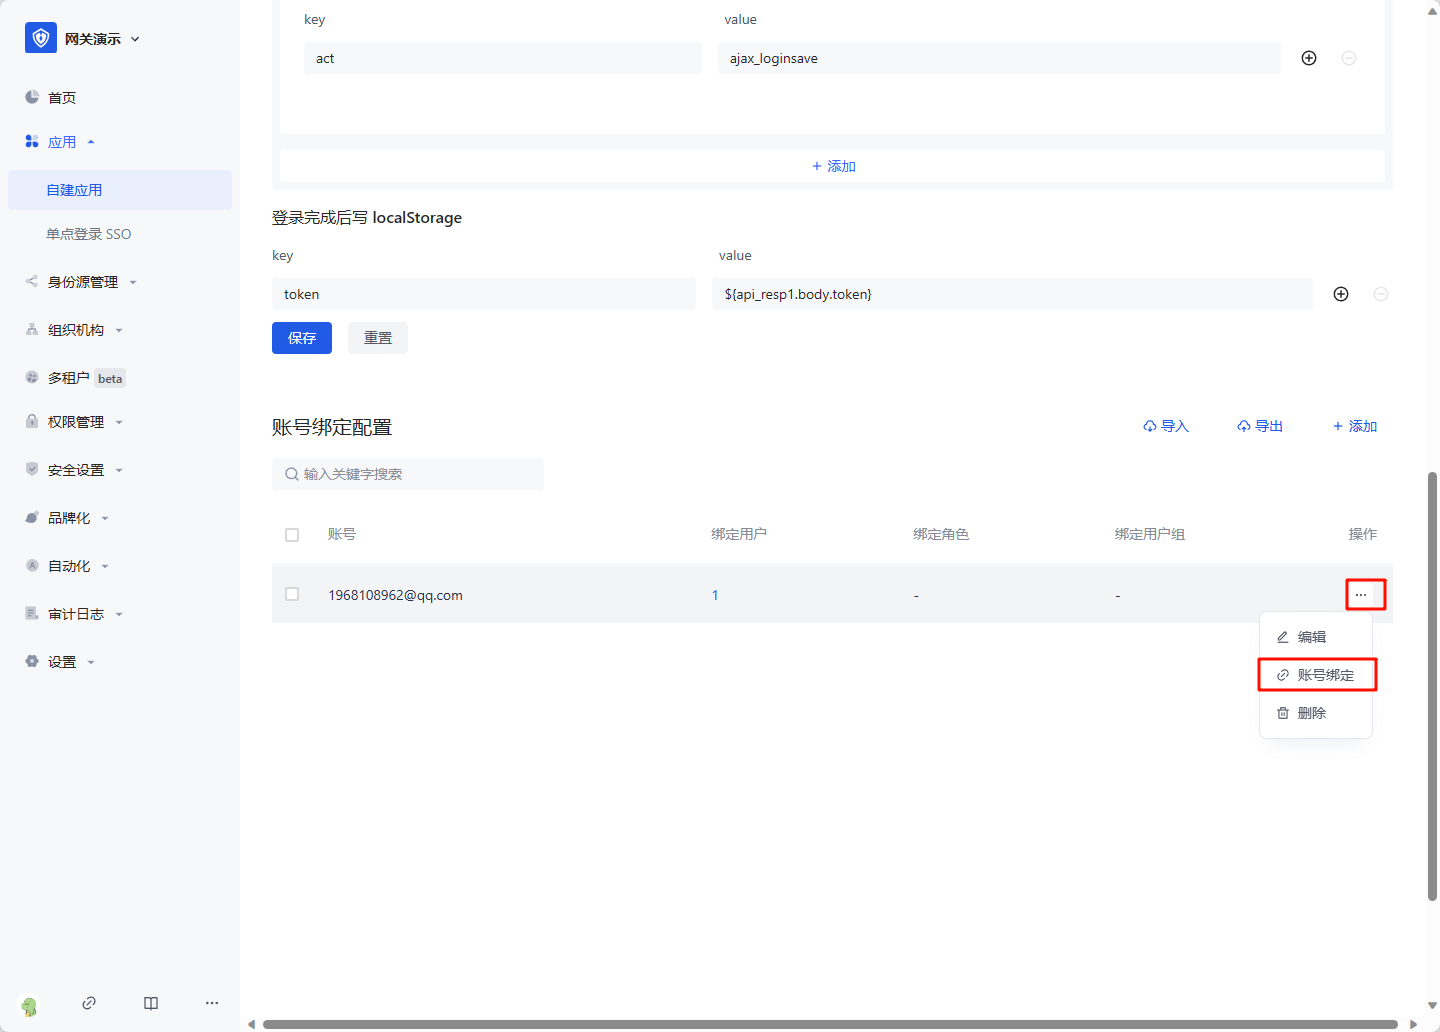The height and width of the screenshot is (1032, 1440).
Task: Select 账号绑定 from the context menu
Action: 1317,675
